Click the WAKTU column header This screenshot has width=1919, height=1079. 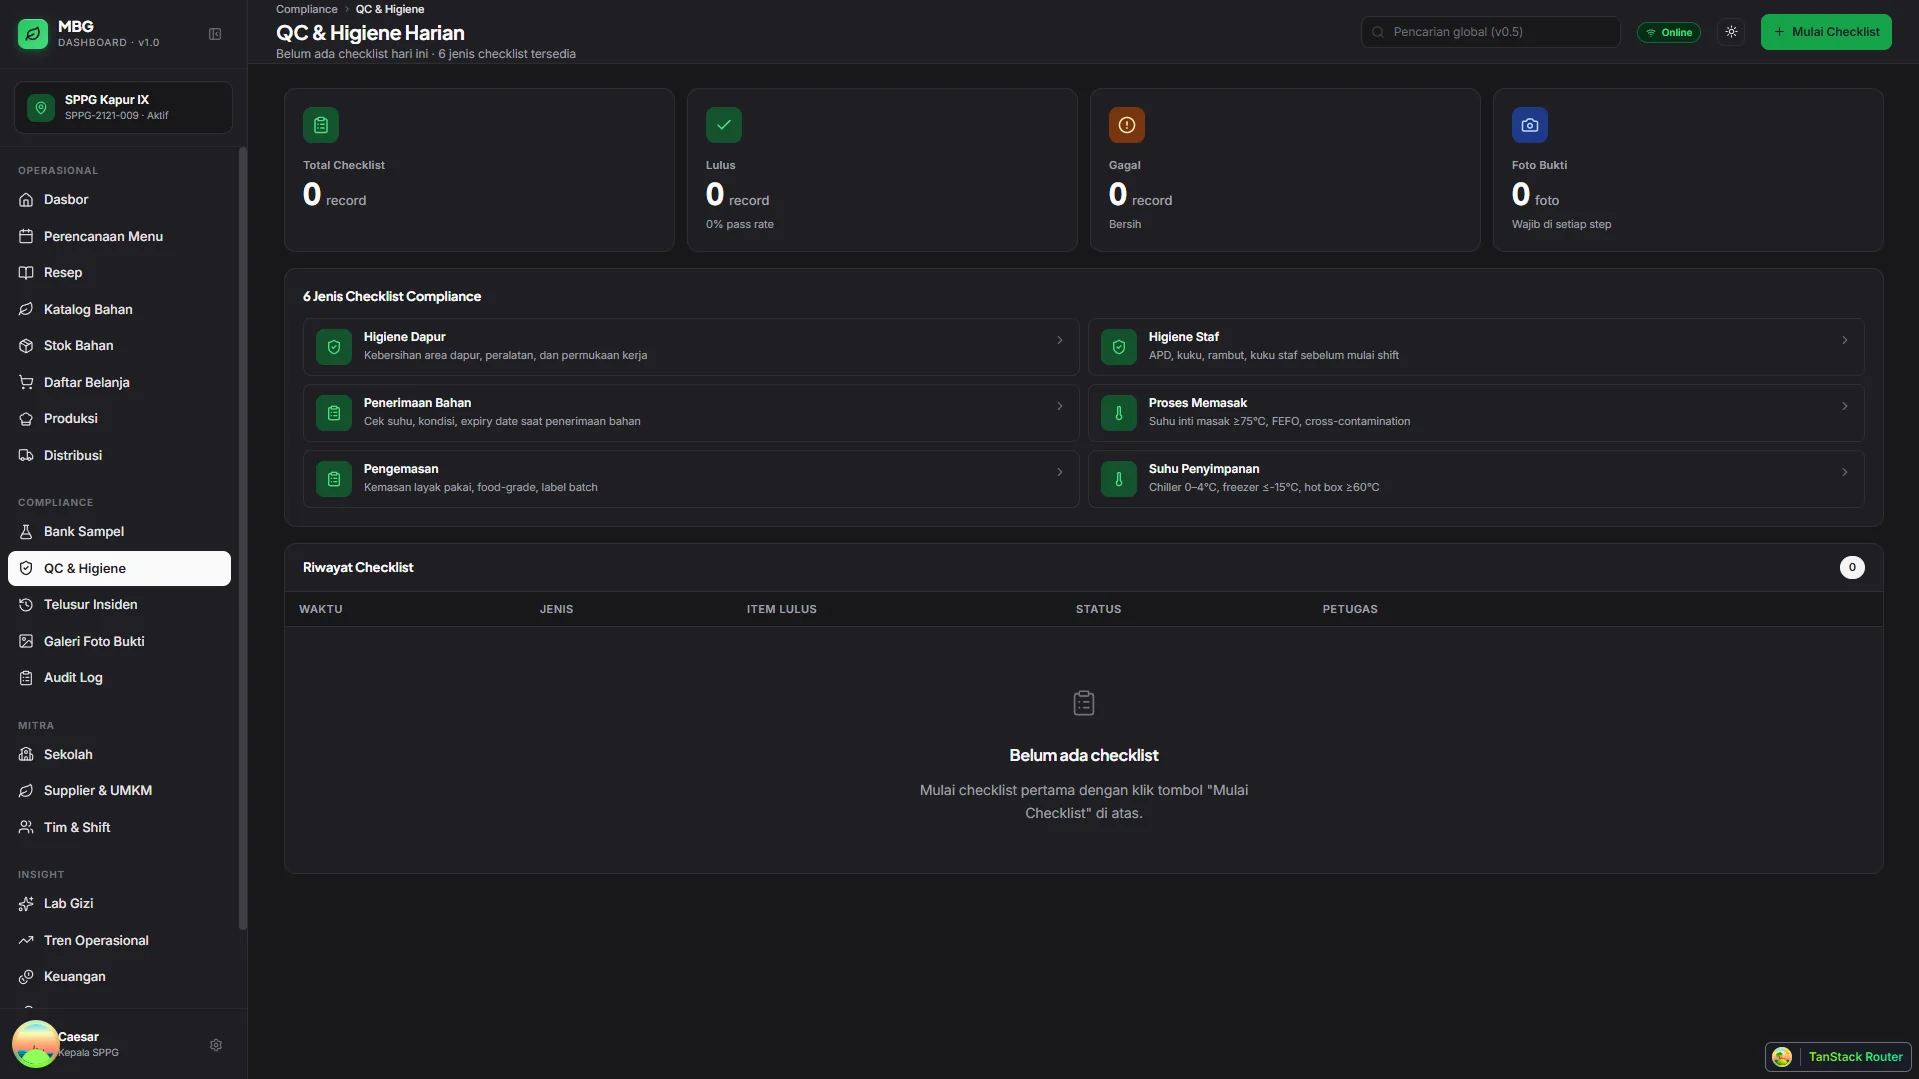[321, 609]
